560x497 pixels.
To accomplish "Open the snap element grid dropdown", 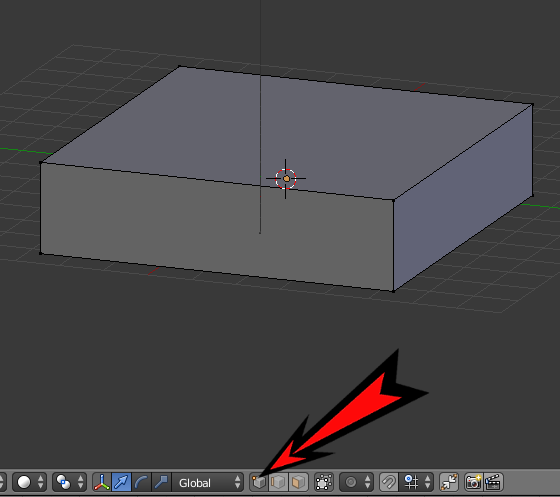I will pyautogui.click(x=416, y=482).
